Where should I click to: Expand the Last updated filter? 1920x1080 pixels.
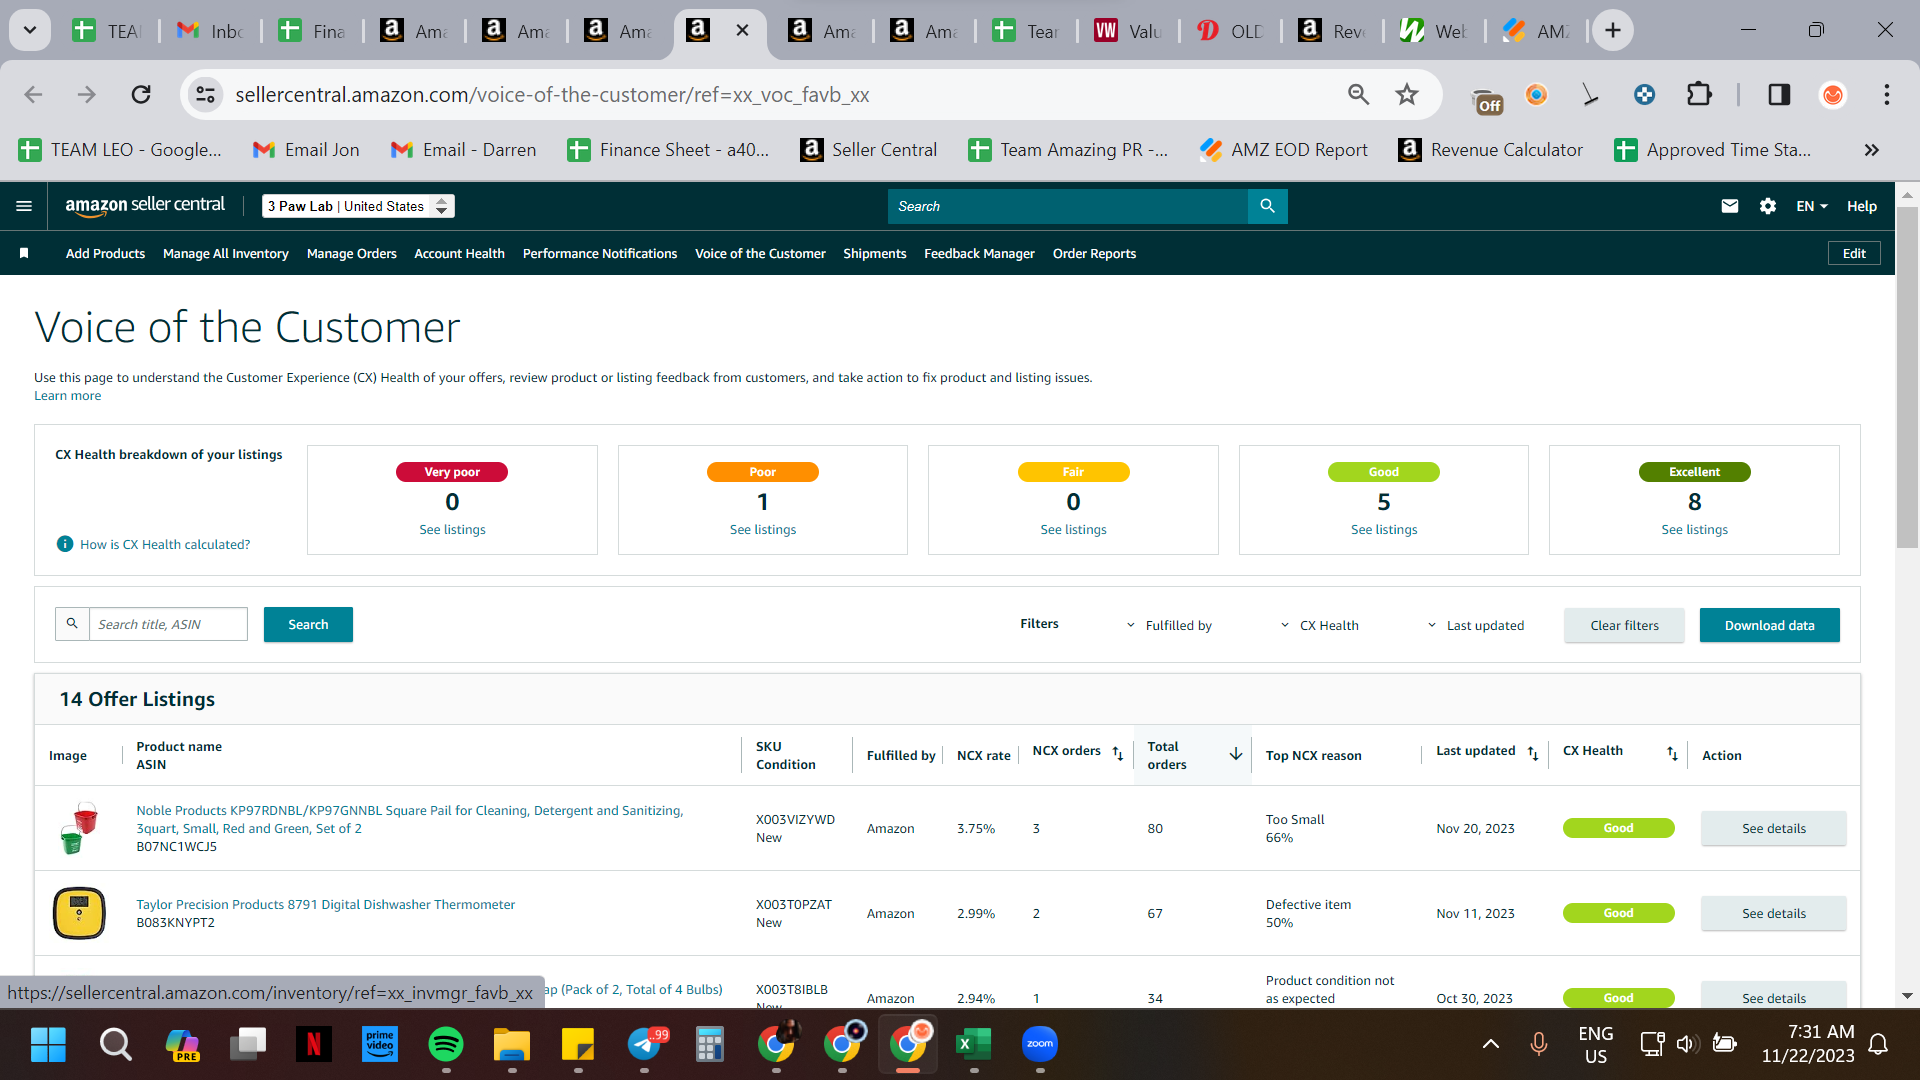click(x=1476, y=625)
